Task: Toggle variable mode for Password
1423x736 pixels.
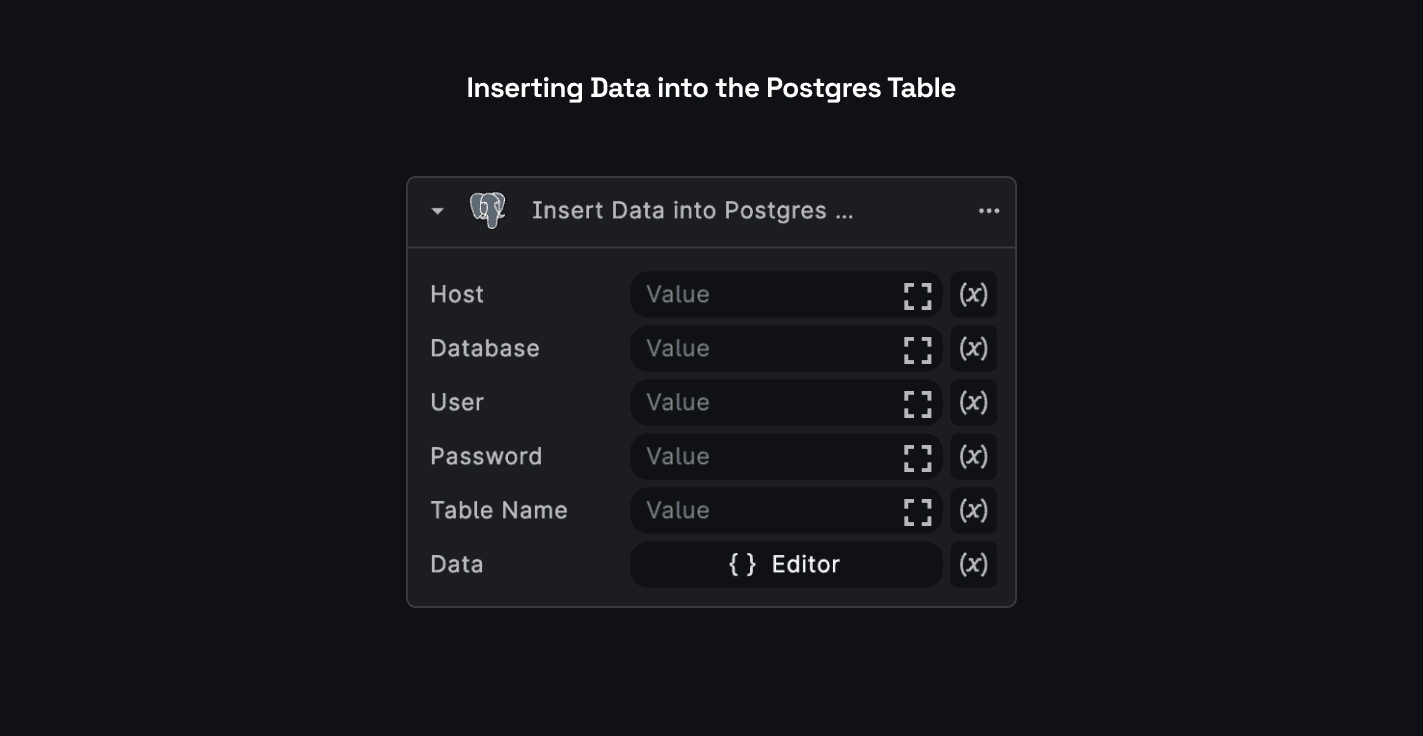Action: pyautogui.click(x=973, y=457)
